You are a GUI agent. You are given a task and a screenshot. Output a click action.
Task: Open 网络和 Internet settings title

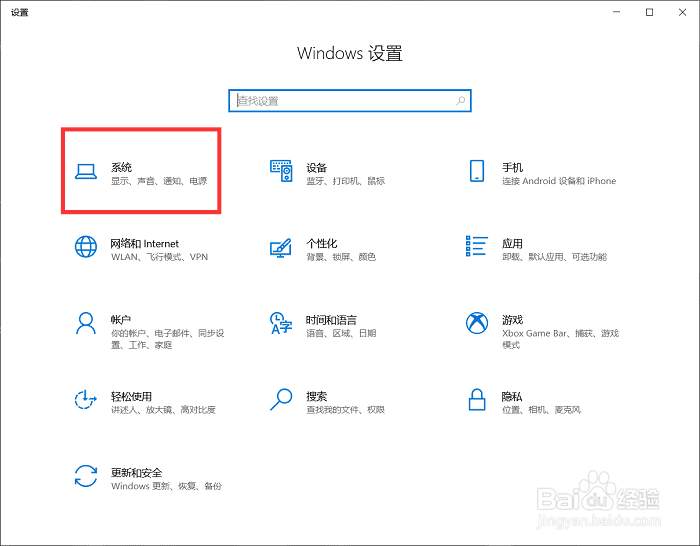coord(145,244)
